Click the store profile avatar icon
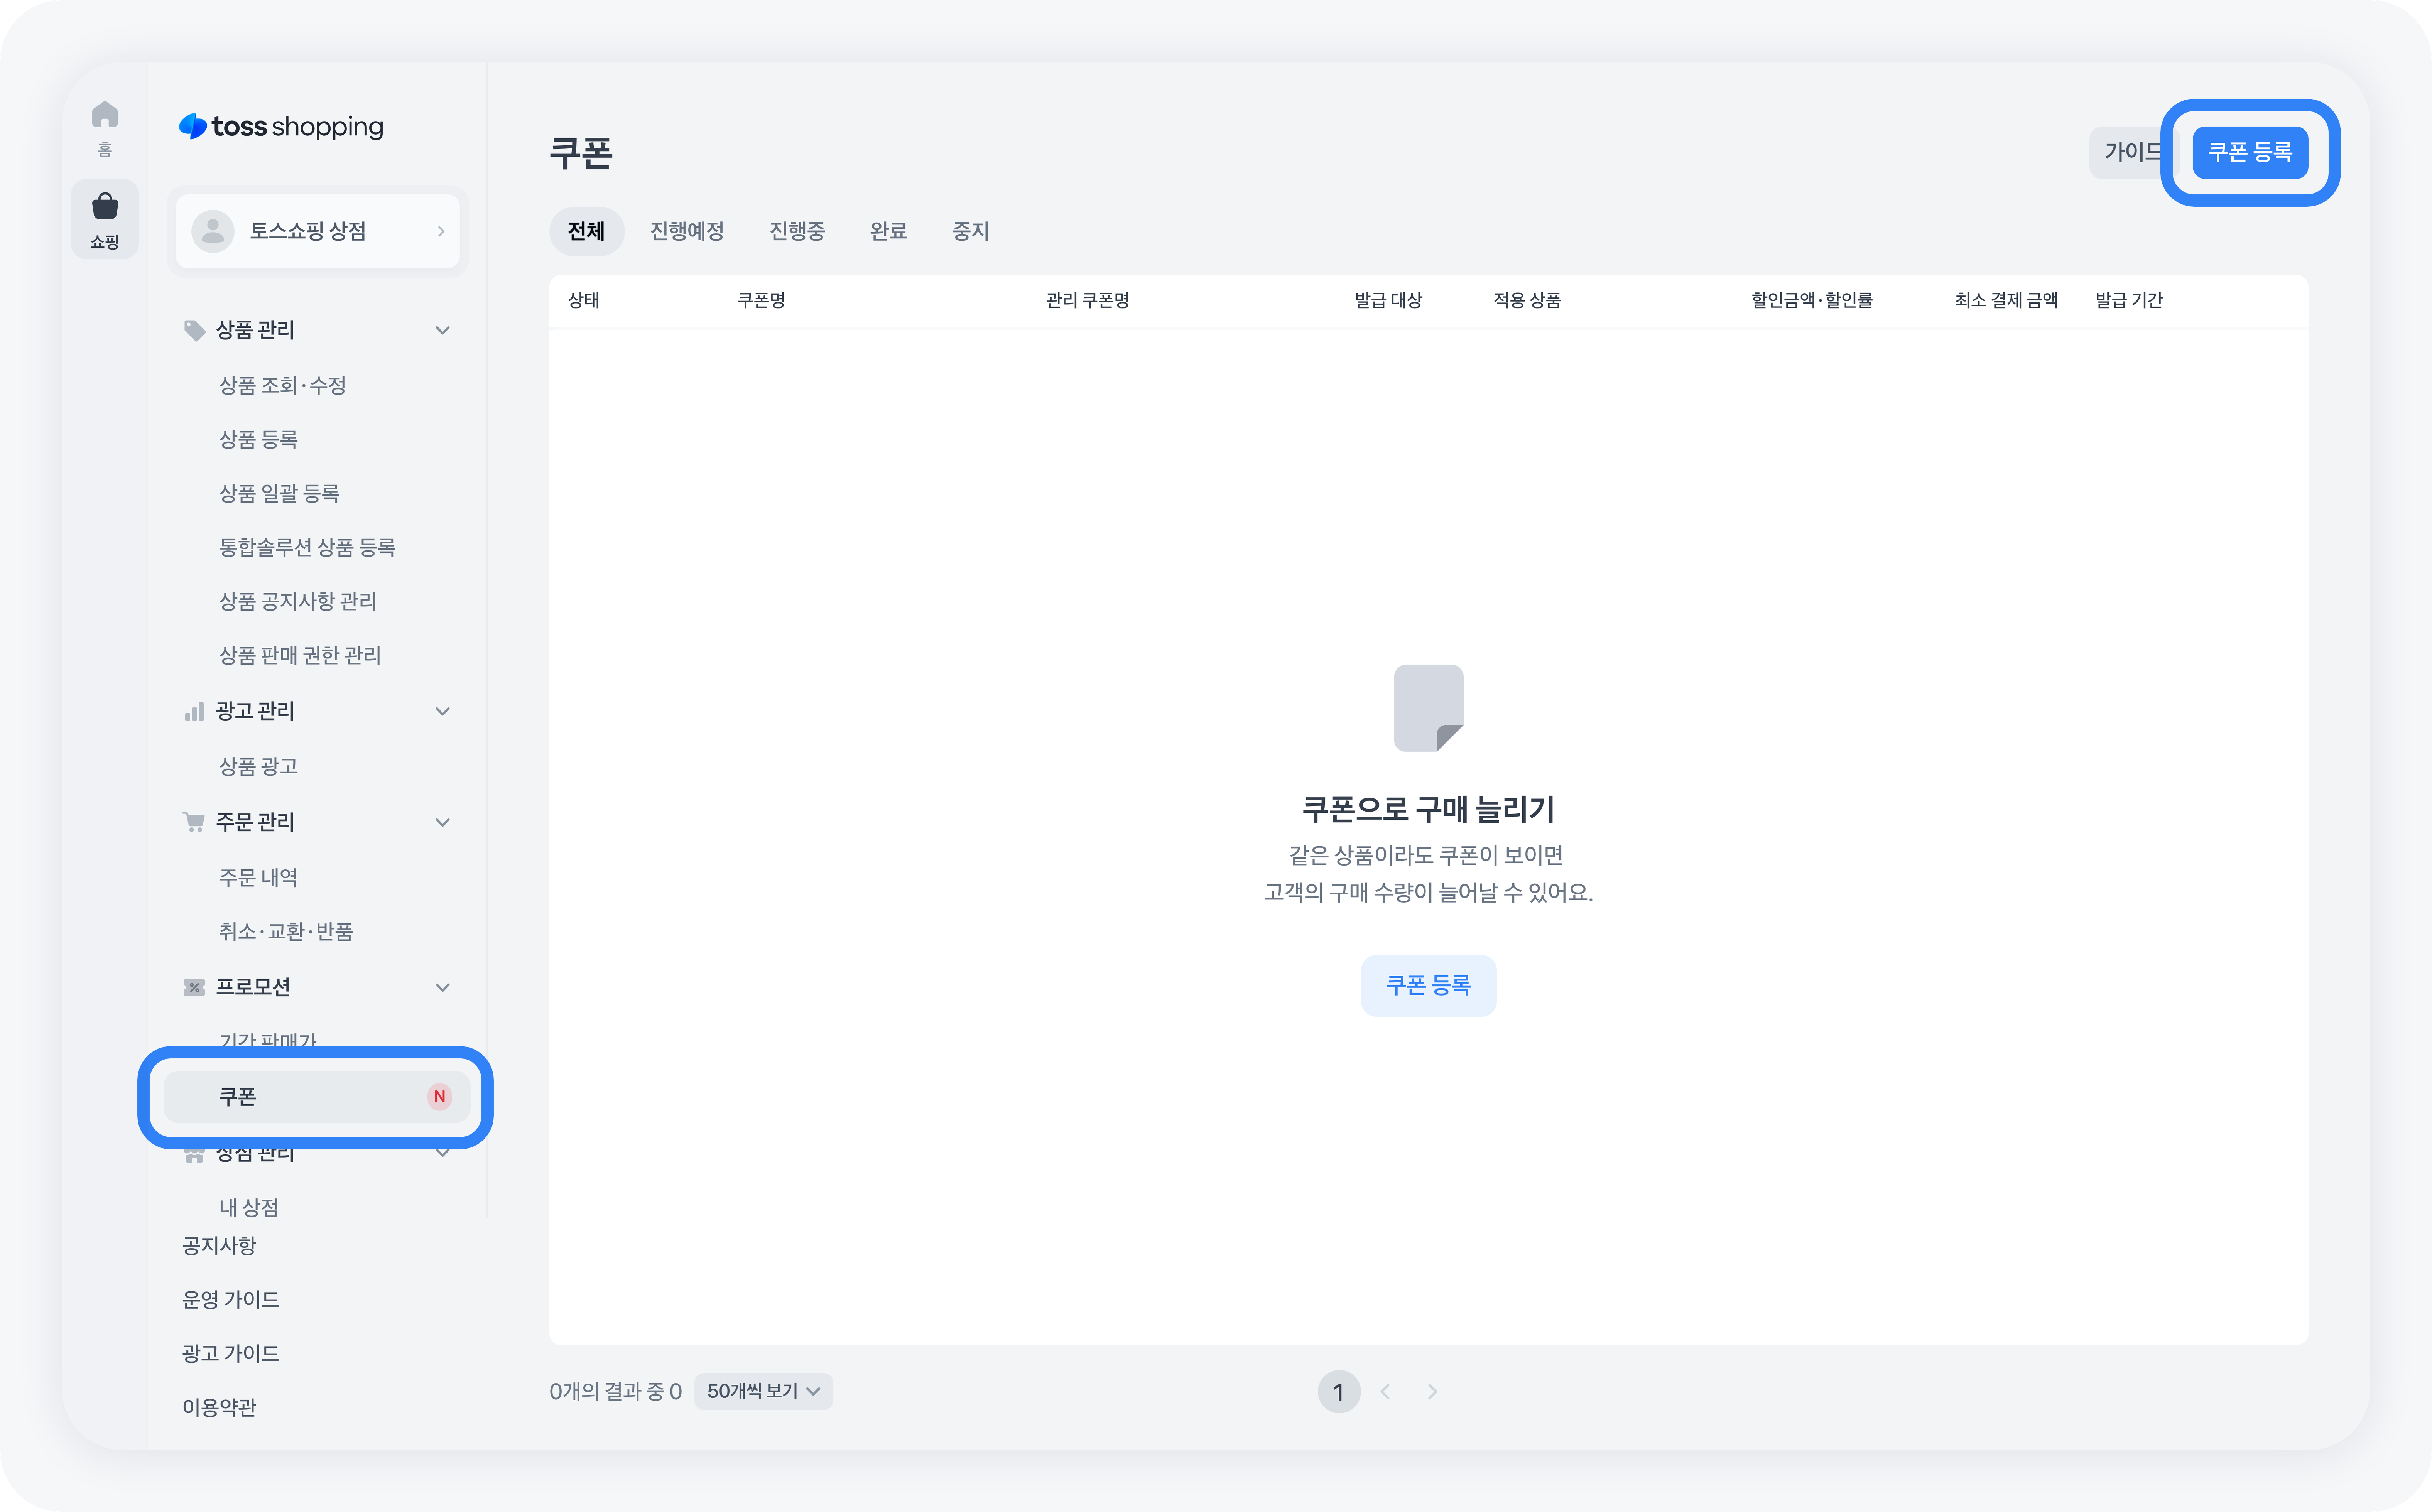This screenshot has height=1512, width=2432. coord(213,231)
